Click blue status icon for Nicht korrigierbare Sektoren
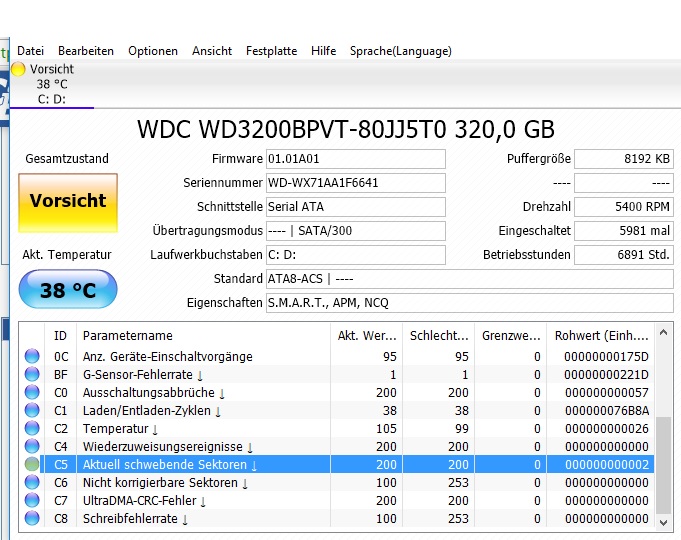This screenshot has width=681, height=540. [x=32, y=483]
